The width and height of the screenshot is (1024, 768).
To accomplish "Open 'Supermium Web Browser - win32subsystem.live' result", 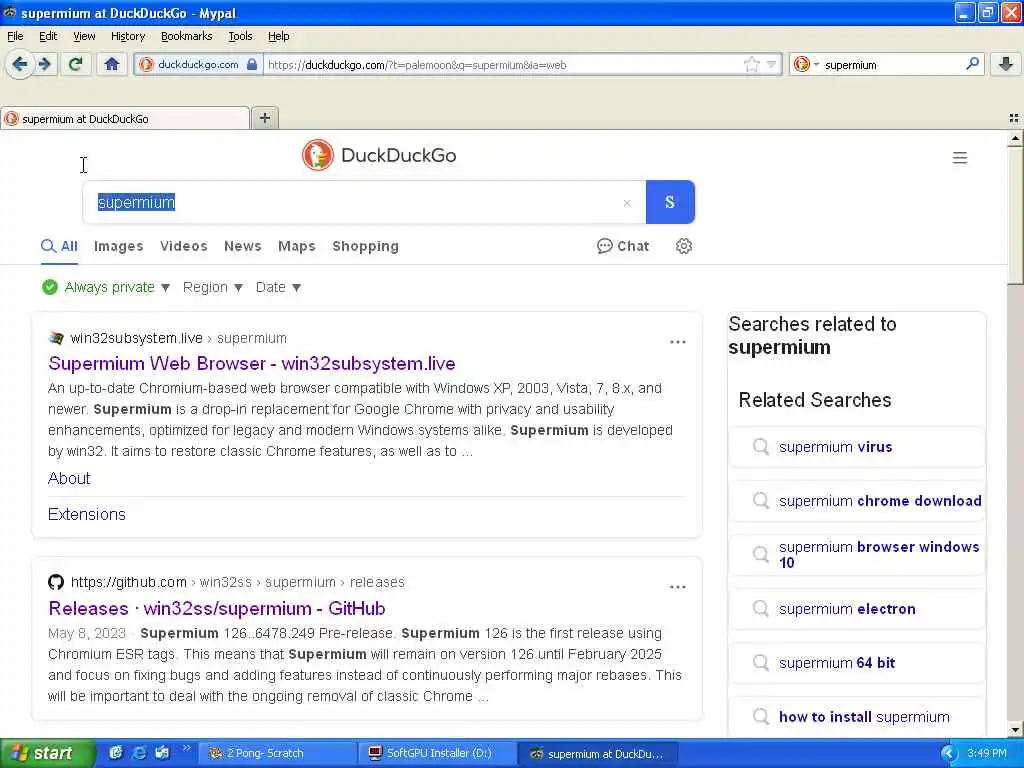I will tap(251, 364).
